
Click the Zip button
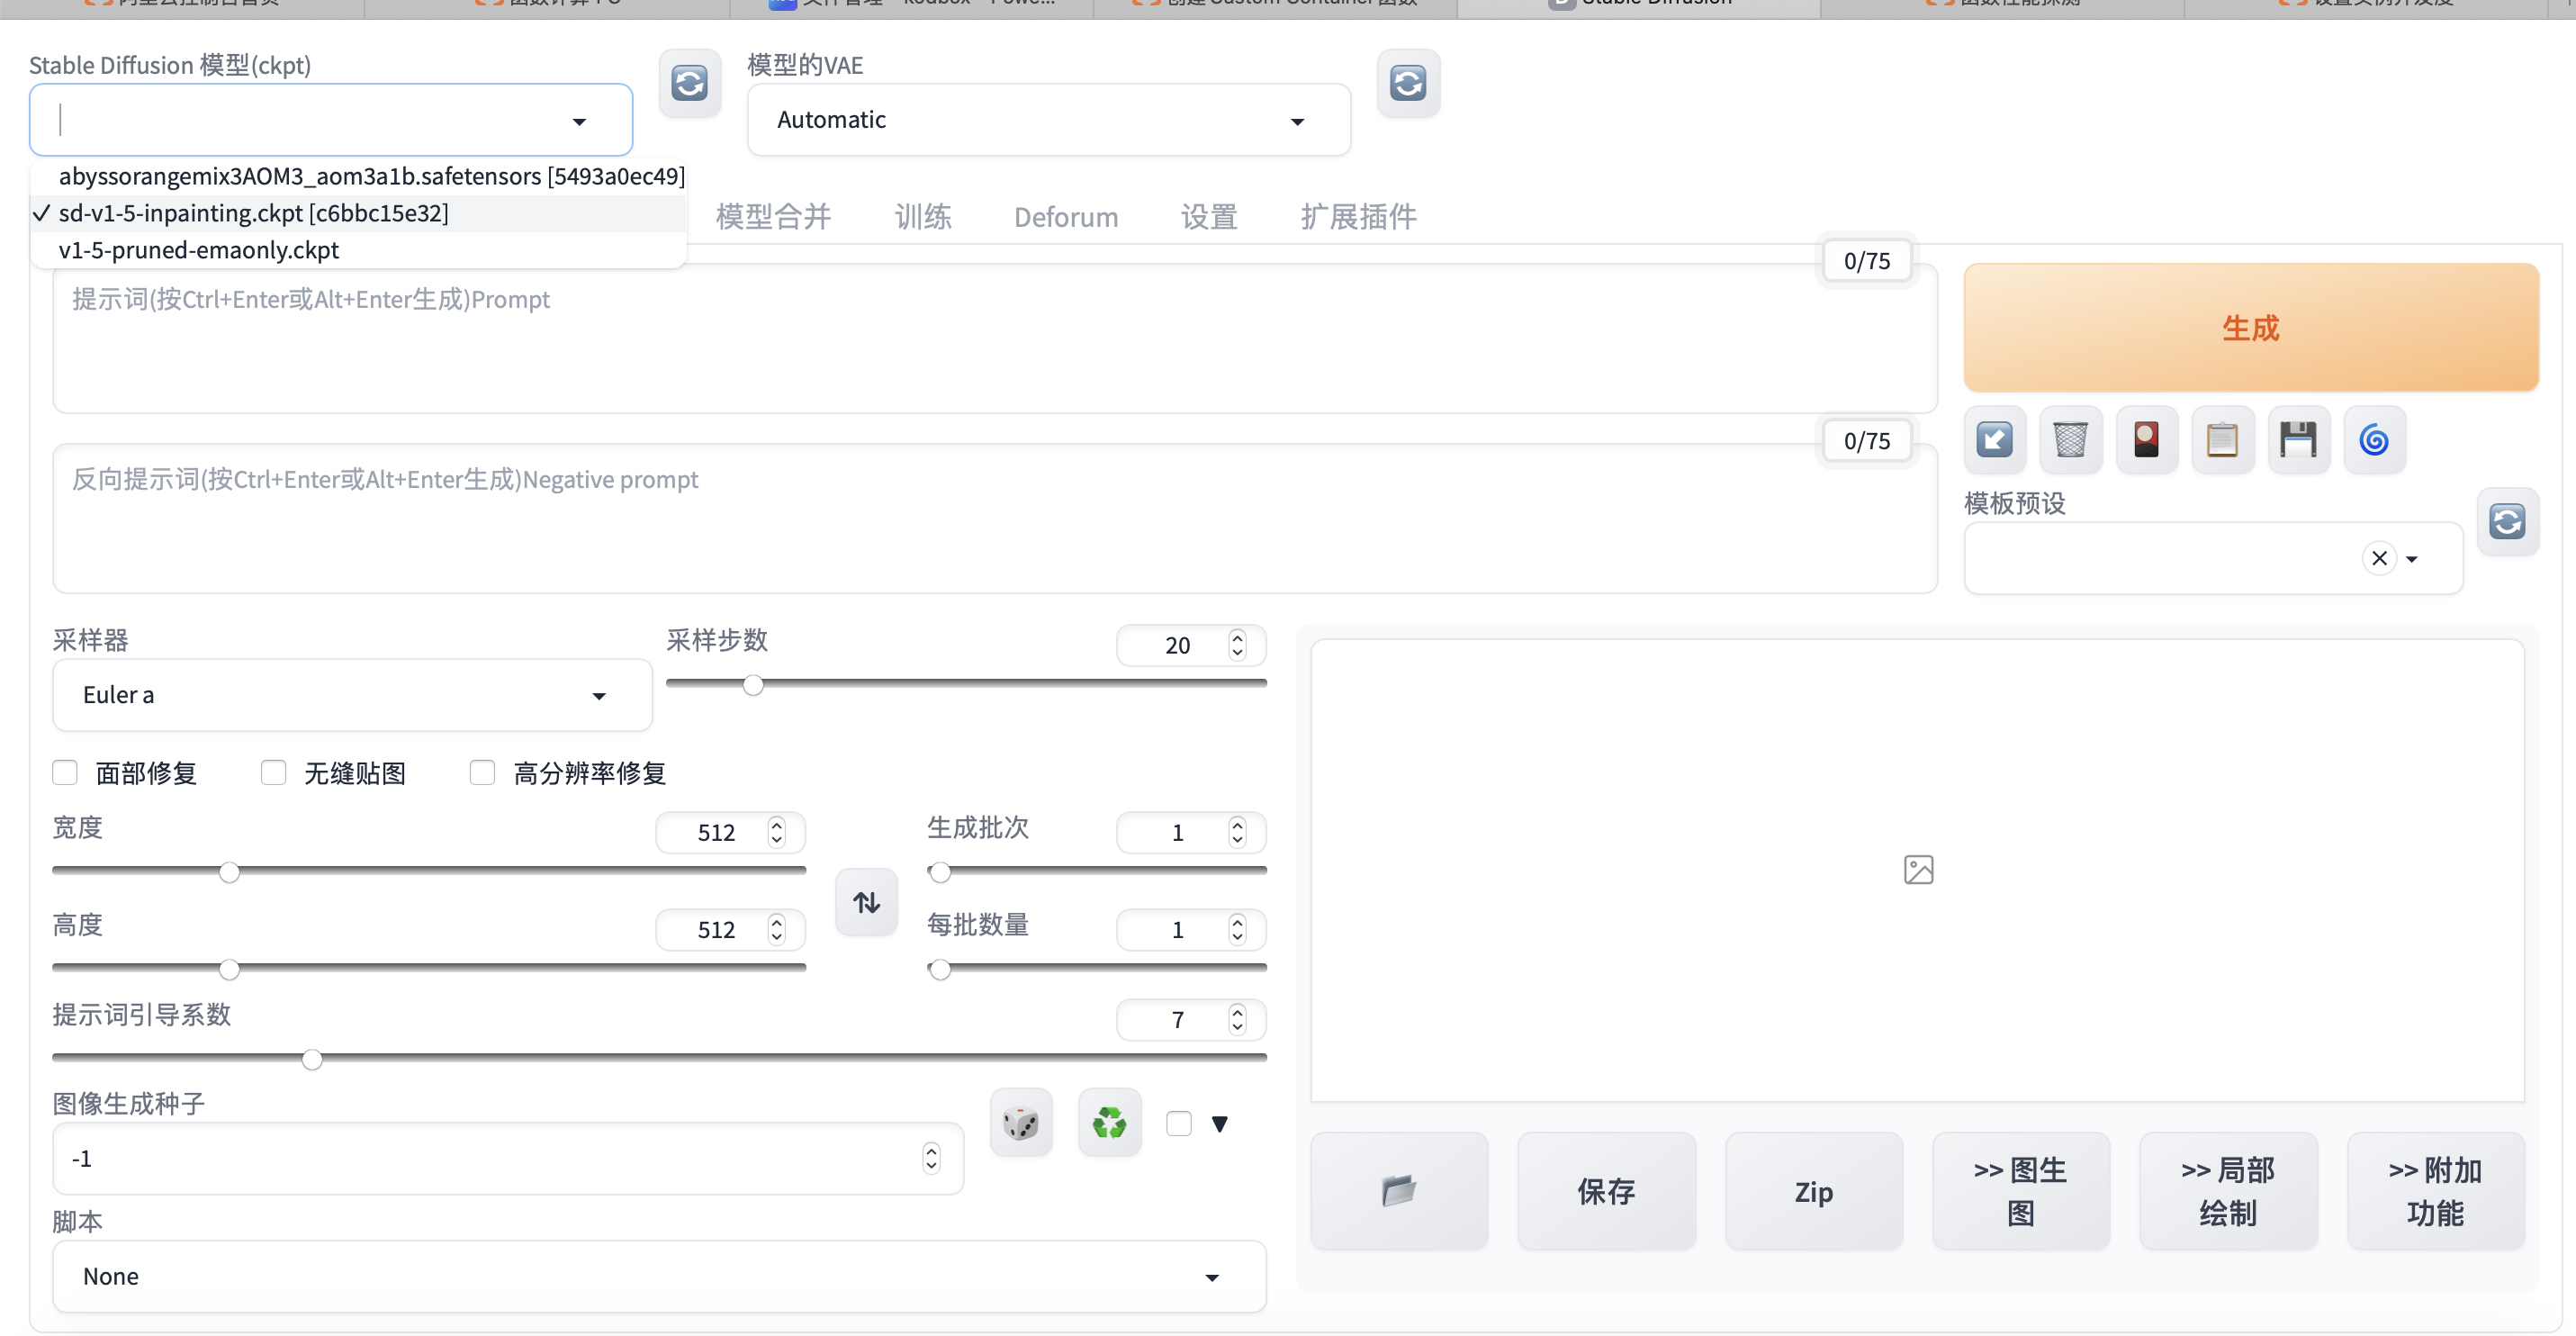[1813, 1192]
